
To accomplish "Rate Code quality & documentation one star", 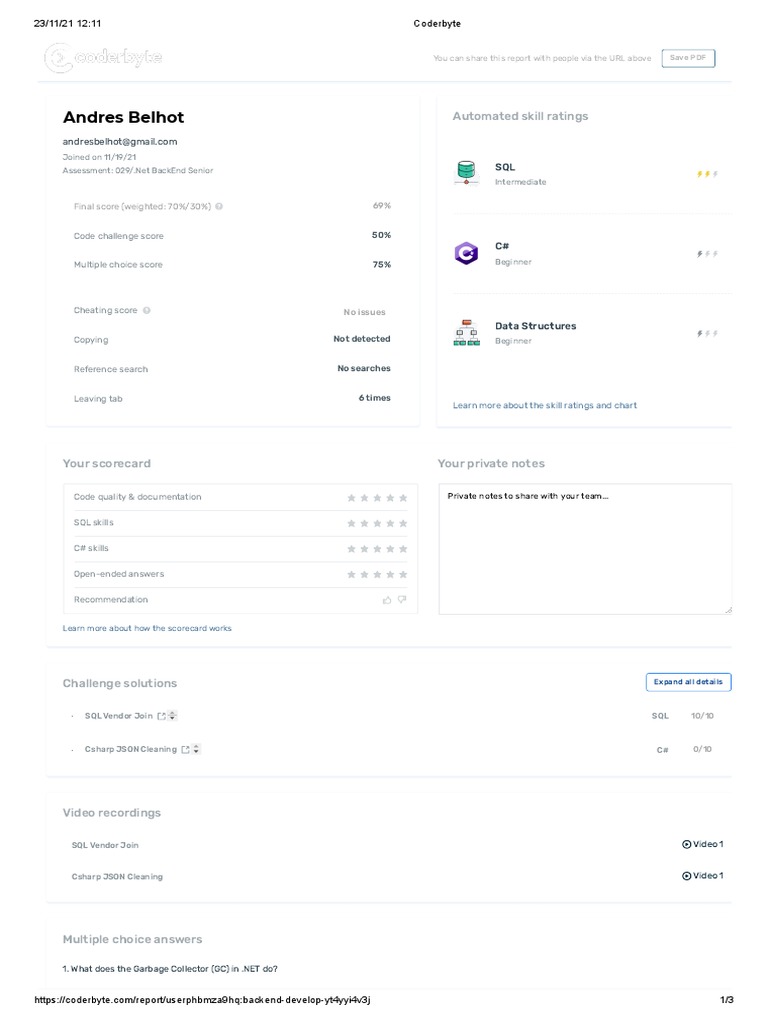I will (x=351, y=497).
